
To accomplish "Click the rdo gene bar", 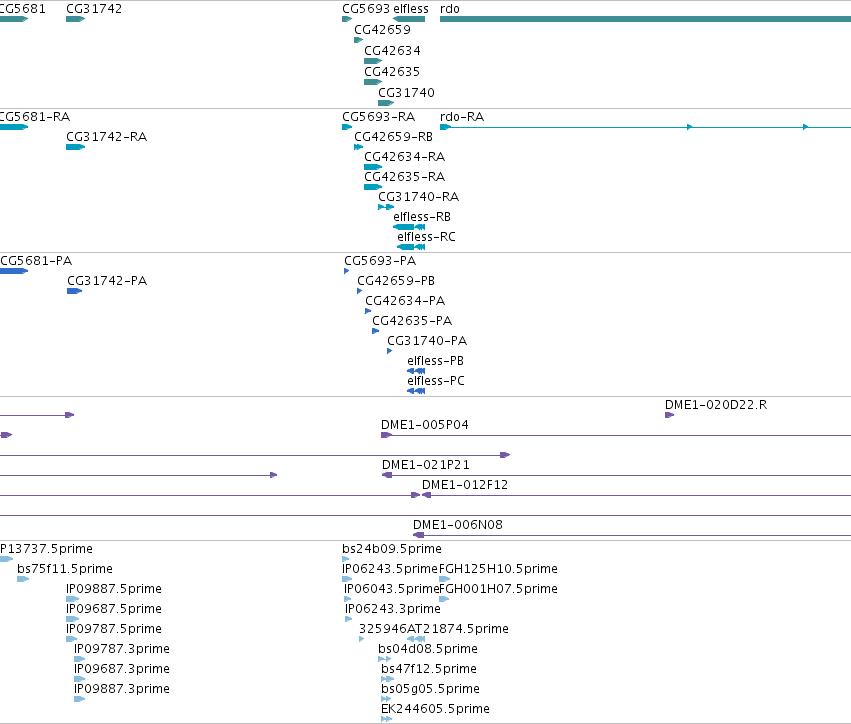I will coord(645,19).
